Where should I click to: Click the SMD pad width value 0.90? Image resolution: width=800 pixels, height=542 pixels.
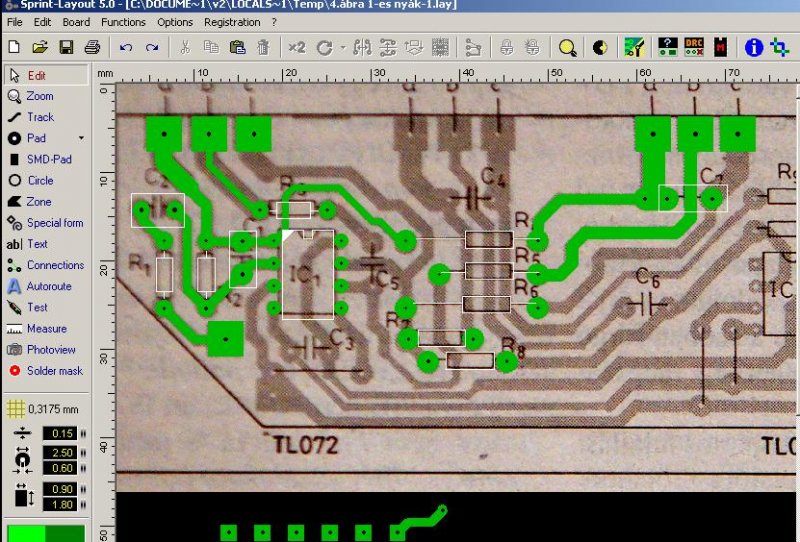[x=59, y=489]
